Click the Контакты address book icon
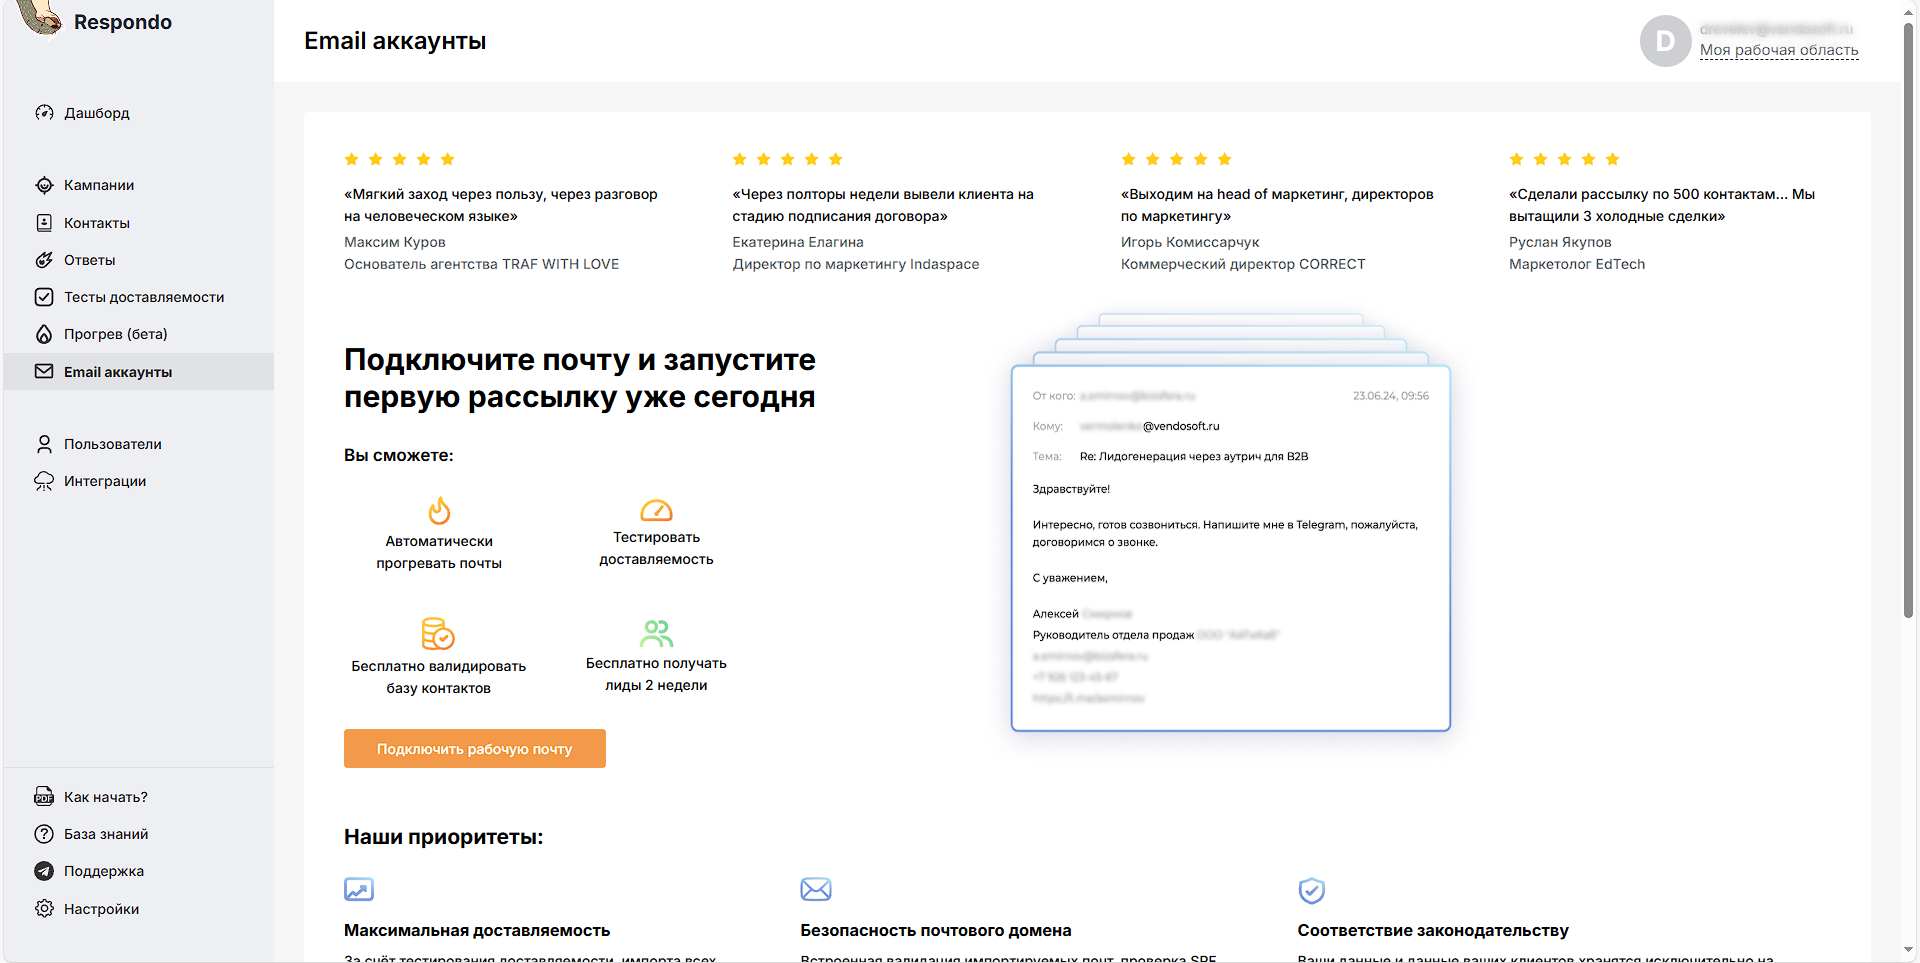1920x963 pixels. pos(44,222)
